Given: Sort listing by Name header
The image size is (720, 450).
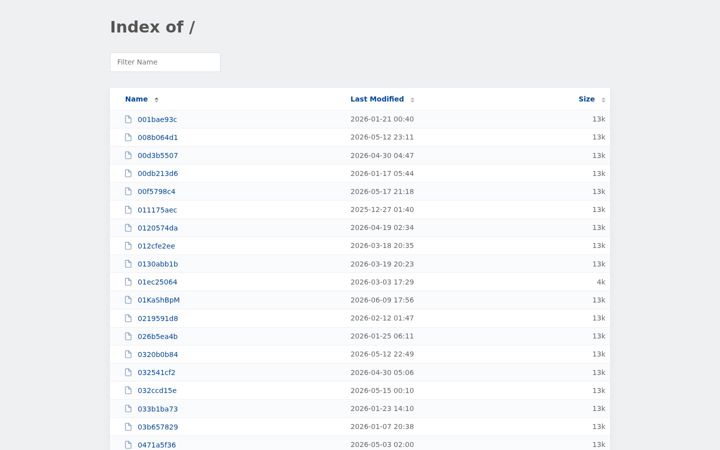Looking at the screenshot, I should click(x=136, y=99).
